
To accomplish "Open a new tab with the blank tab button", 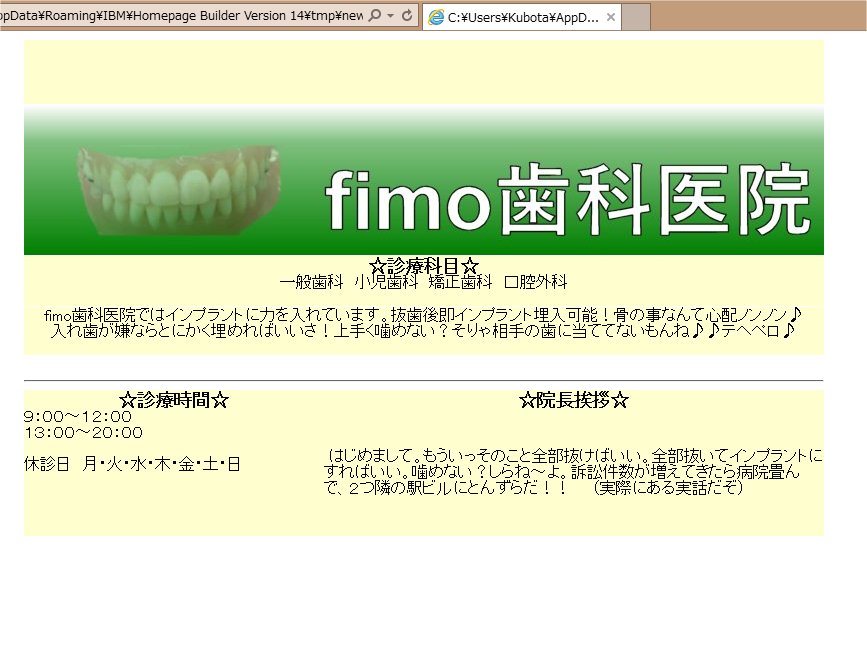I will (x=637, y=17).
